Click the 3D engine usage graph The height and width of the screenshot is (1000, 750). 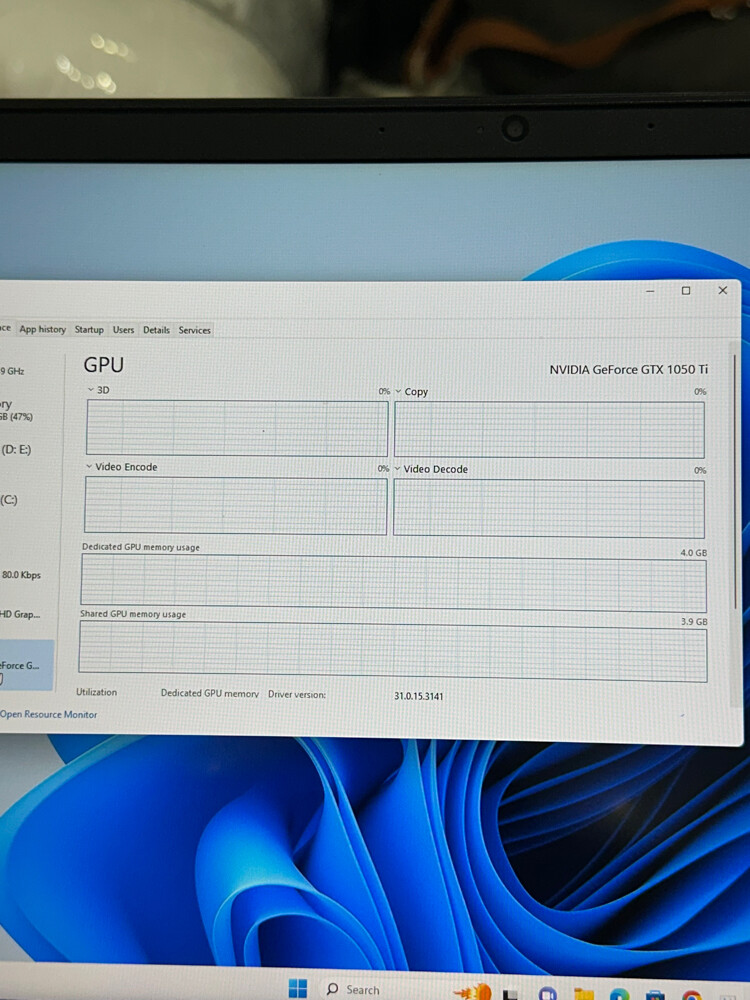[x=237, y=428]
